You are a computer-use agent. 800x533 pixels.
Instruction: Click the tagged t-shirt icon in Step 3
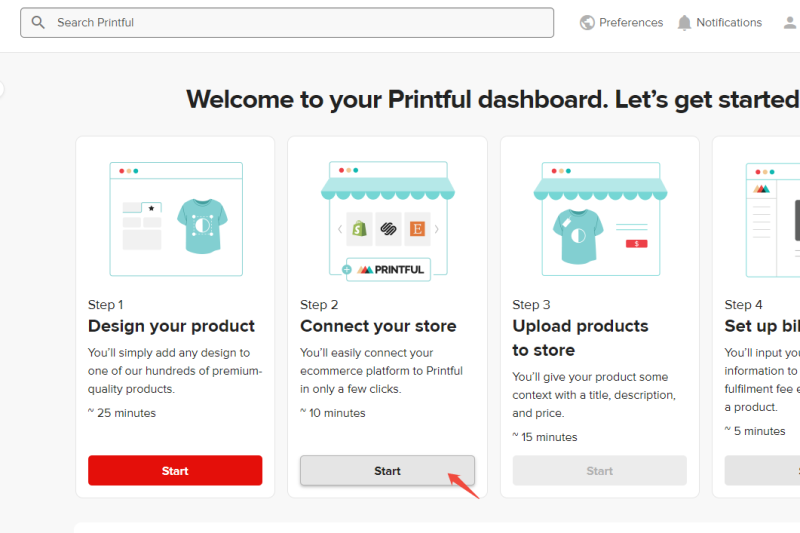pos(578,236)
